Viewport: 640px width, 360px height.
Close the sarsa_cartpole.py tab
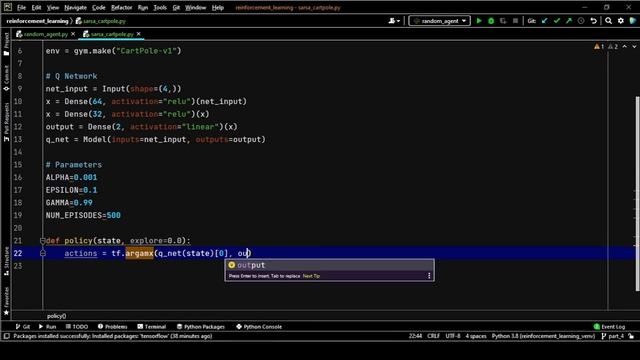(x=139, y=34)
